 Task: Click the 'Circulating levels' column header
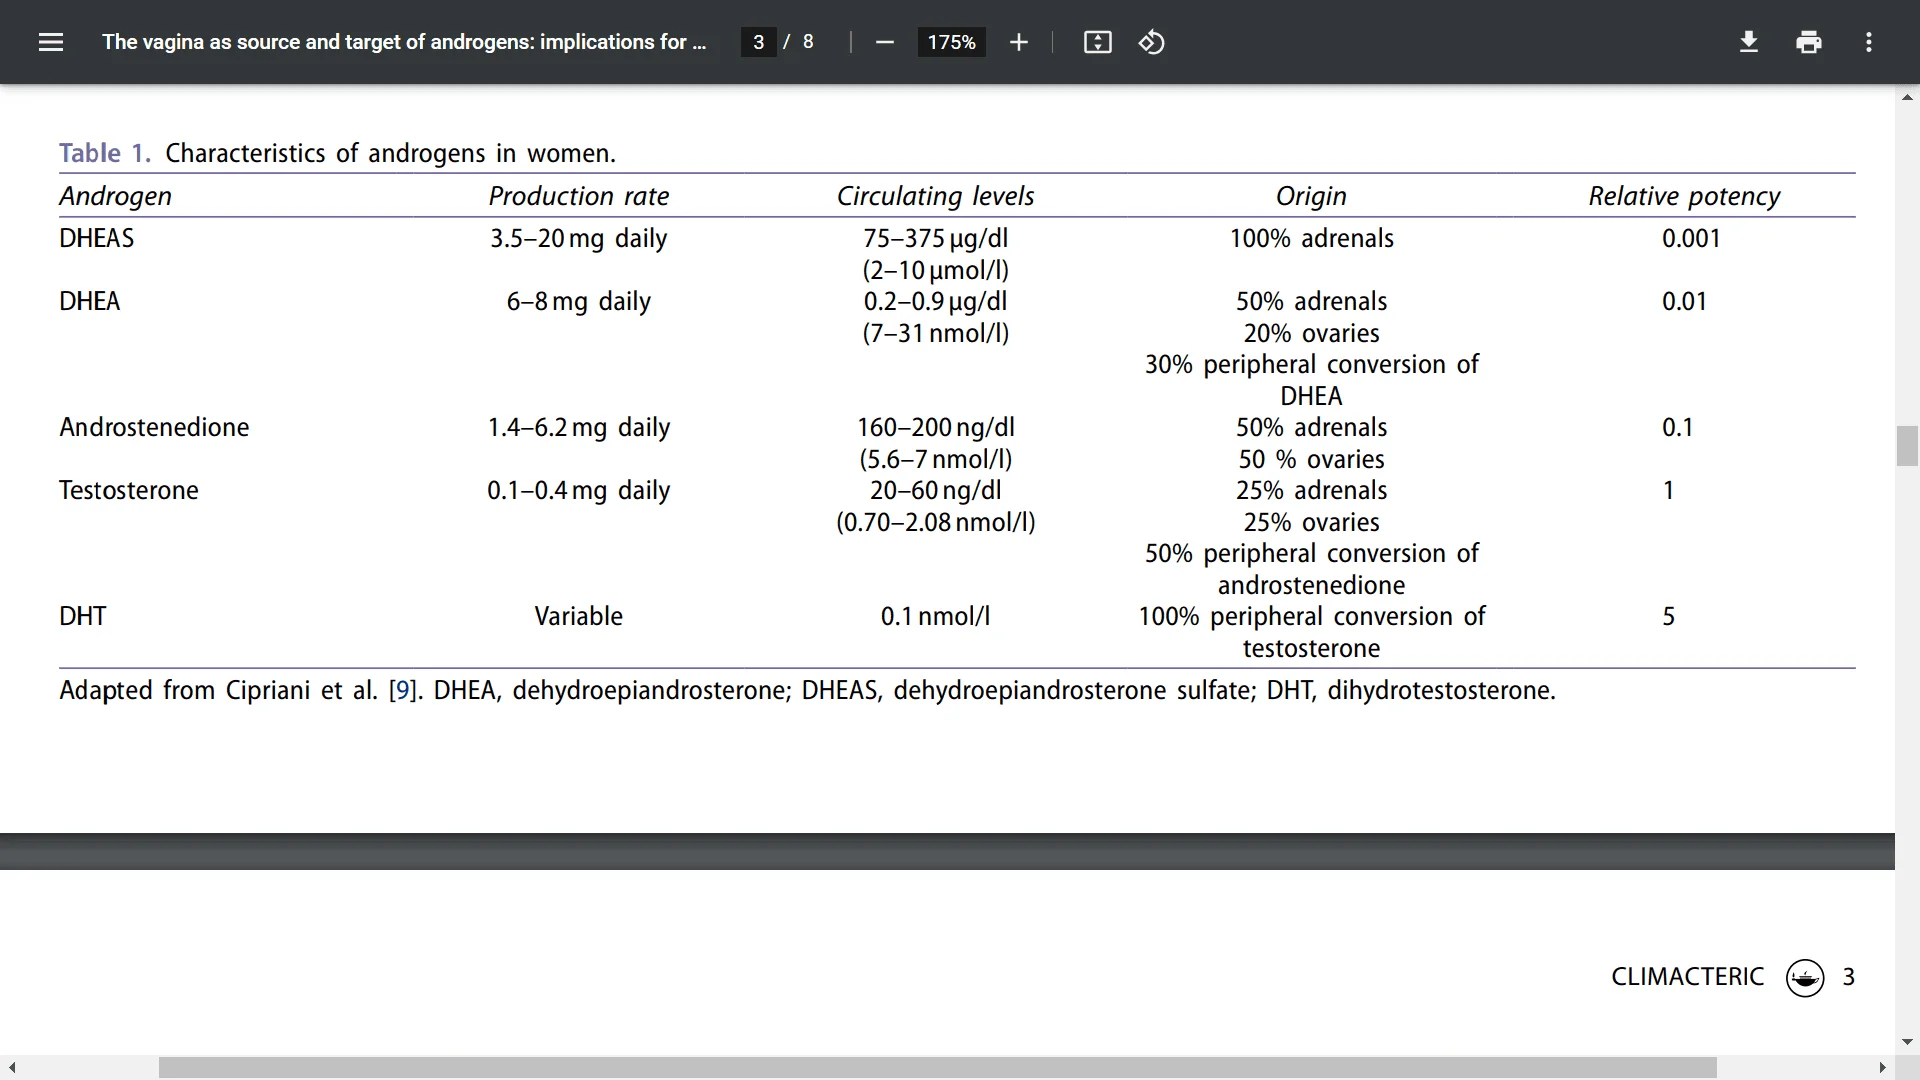[935, 196]
